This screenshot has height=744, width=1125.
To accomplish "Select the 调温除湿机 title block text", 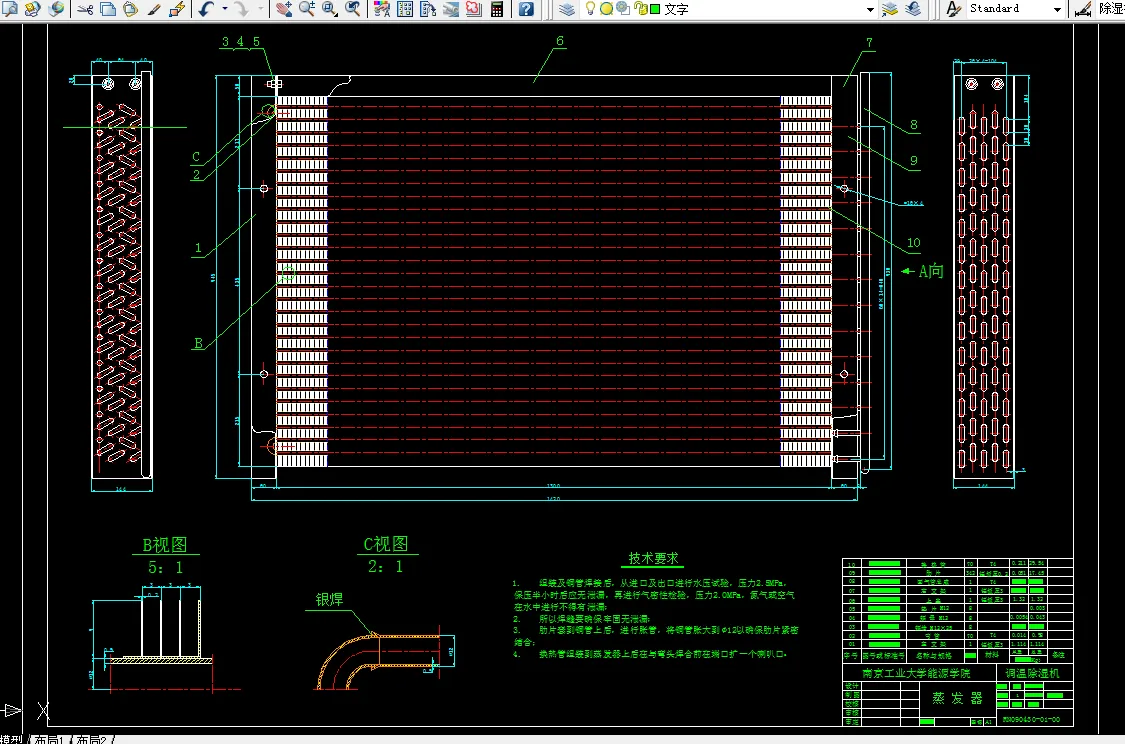I will pyautogui.click(x=1032, y=673).
